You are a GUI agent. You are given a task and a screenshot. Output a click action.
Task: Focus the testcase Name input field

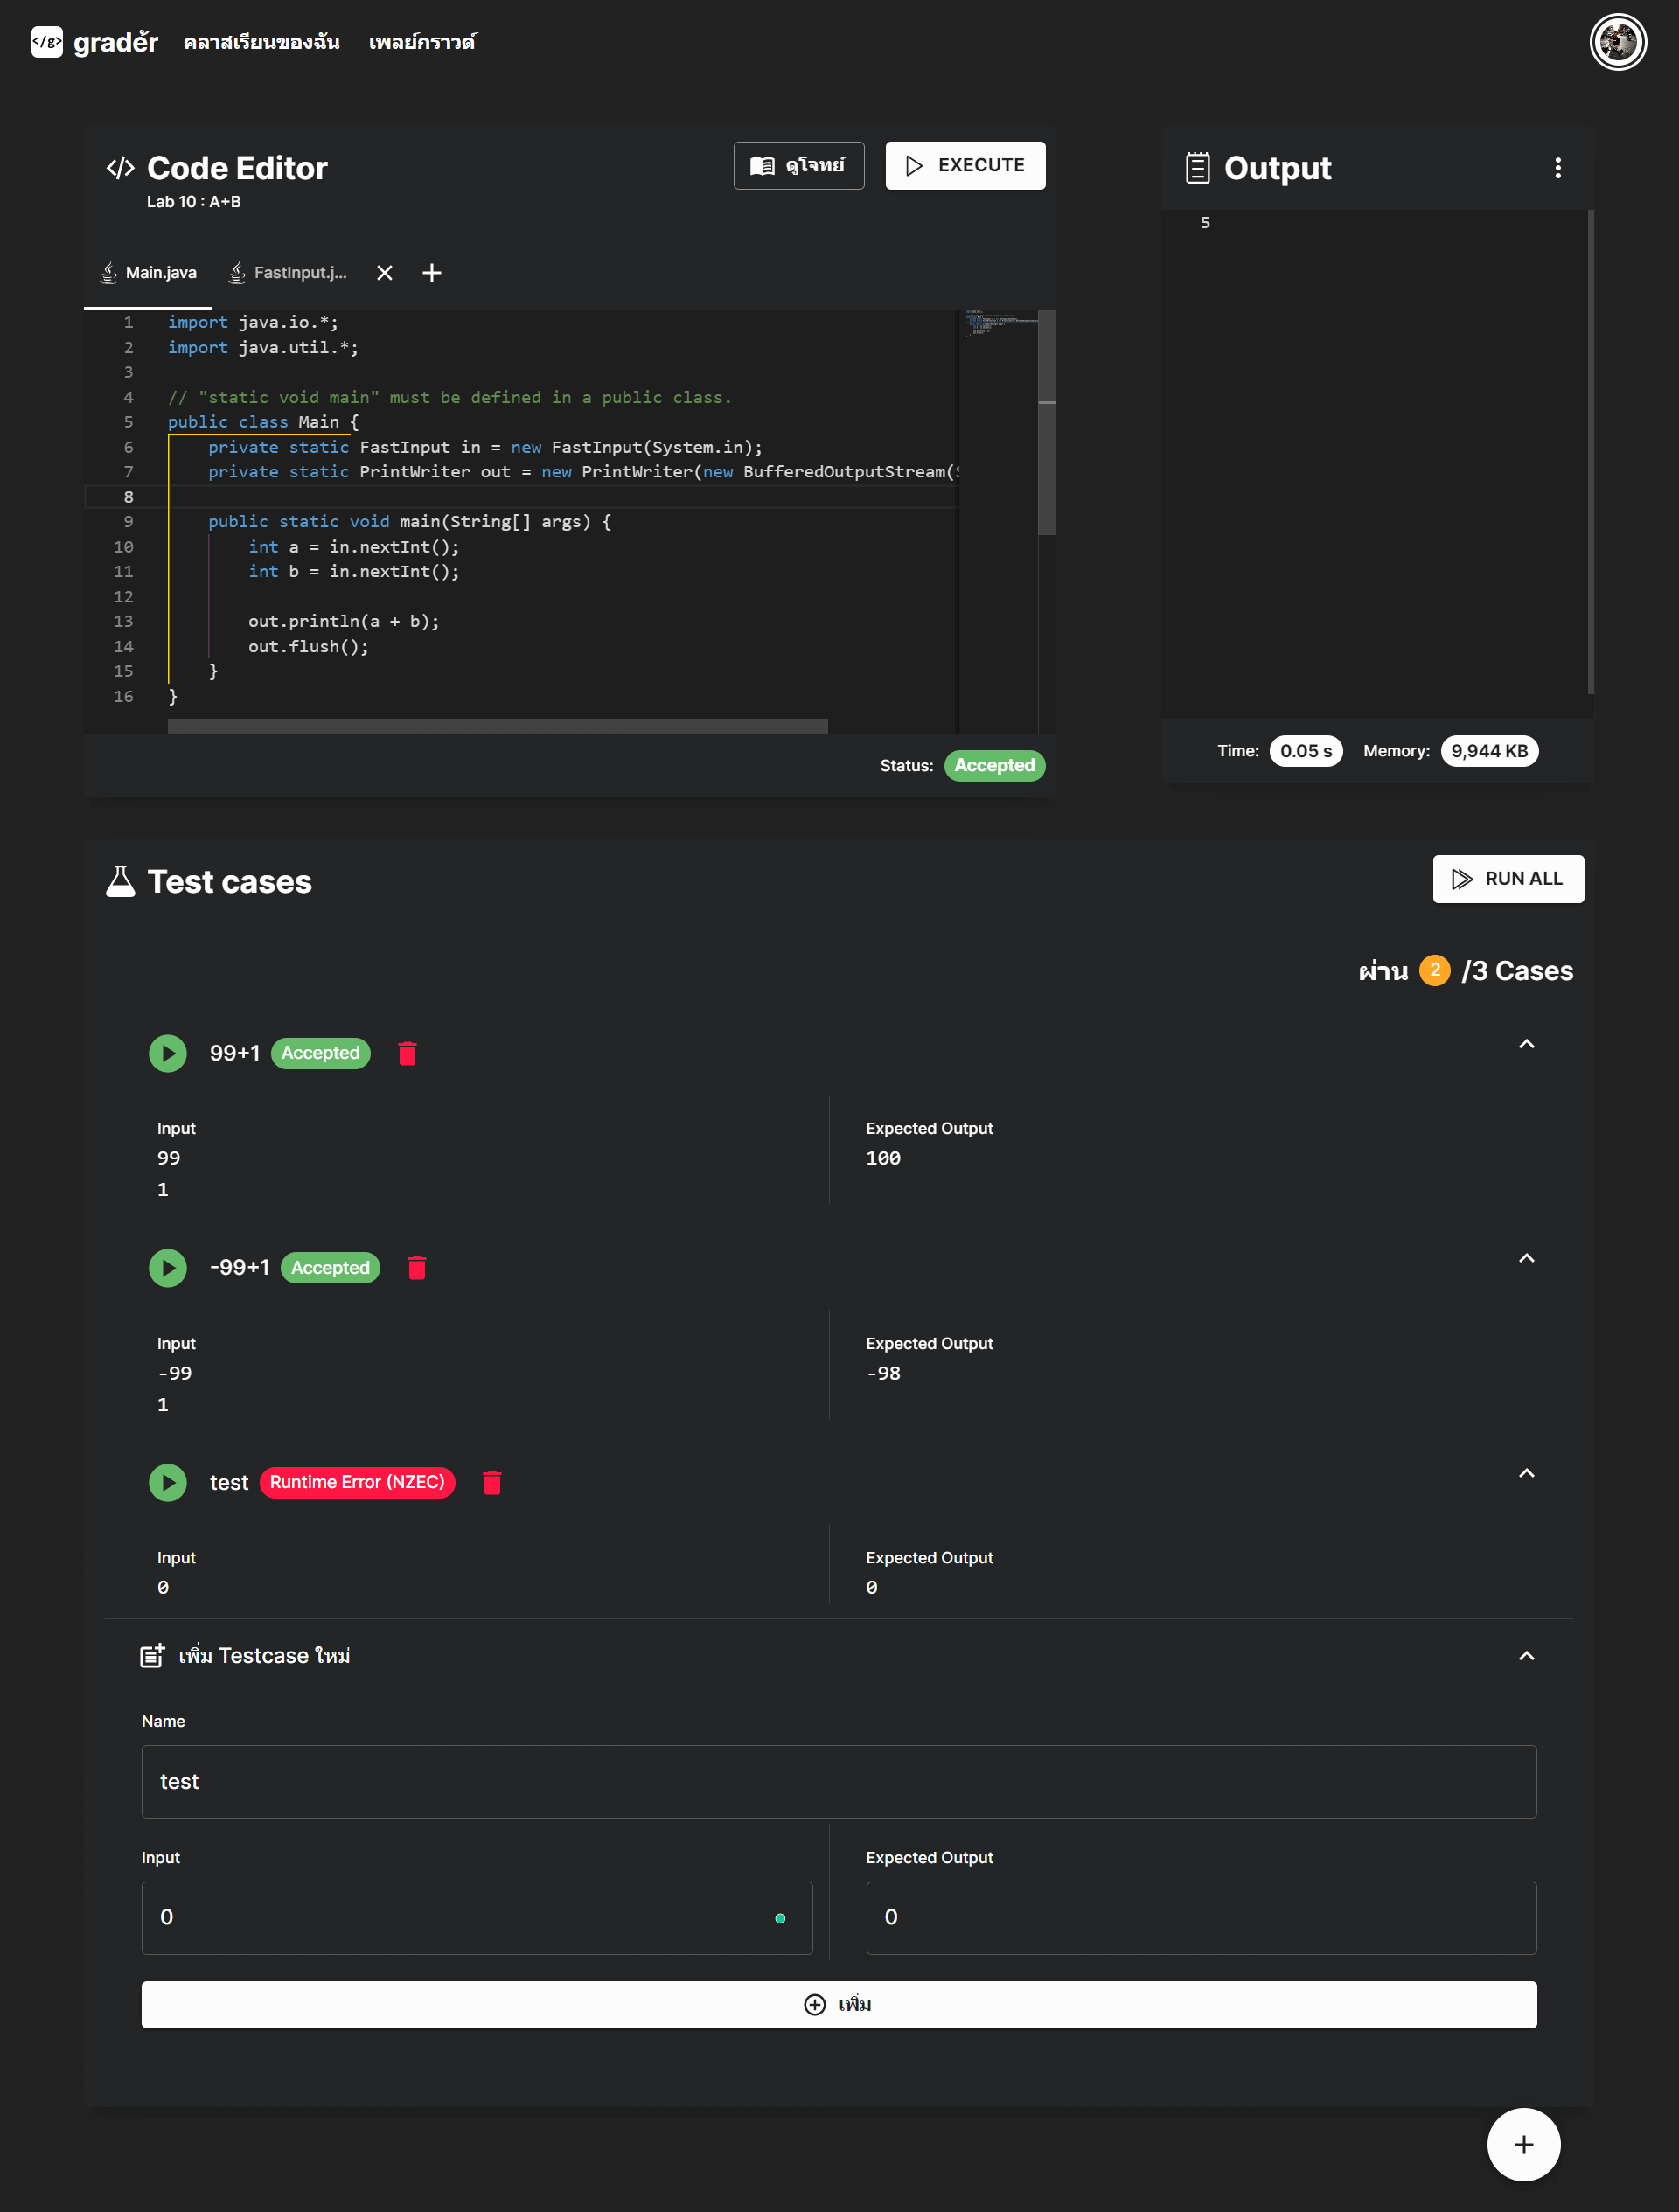838,1782
